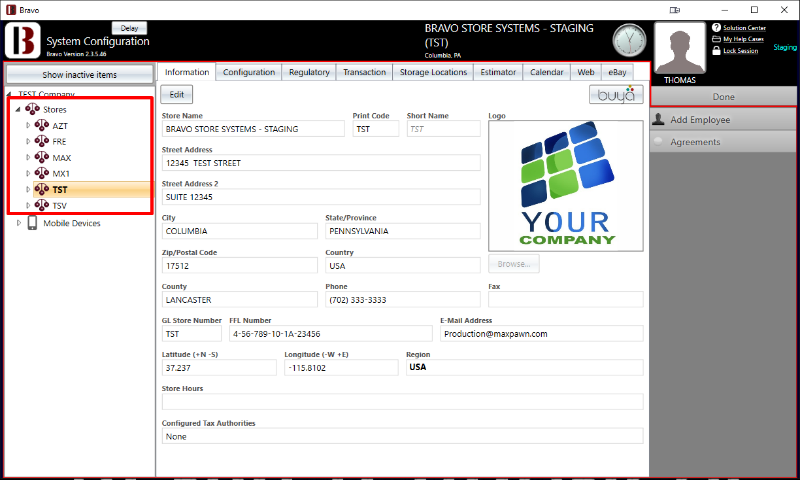Click the Print Code field
The image size is (800, 480).
[x=376, y=129]
